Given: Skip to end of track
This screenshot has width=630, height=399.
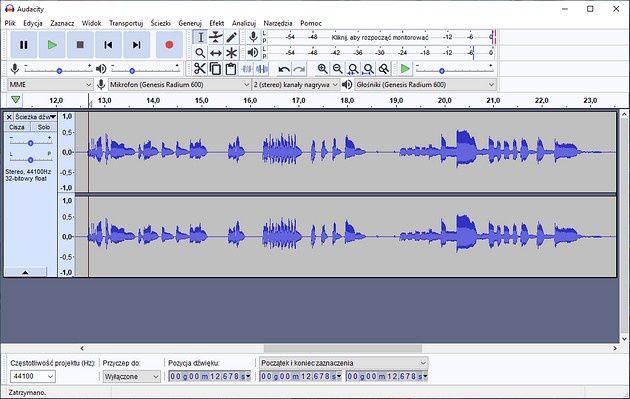Looking at the screenshot, I should tap(137, 45).
